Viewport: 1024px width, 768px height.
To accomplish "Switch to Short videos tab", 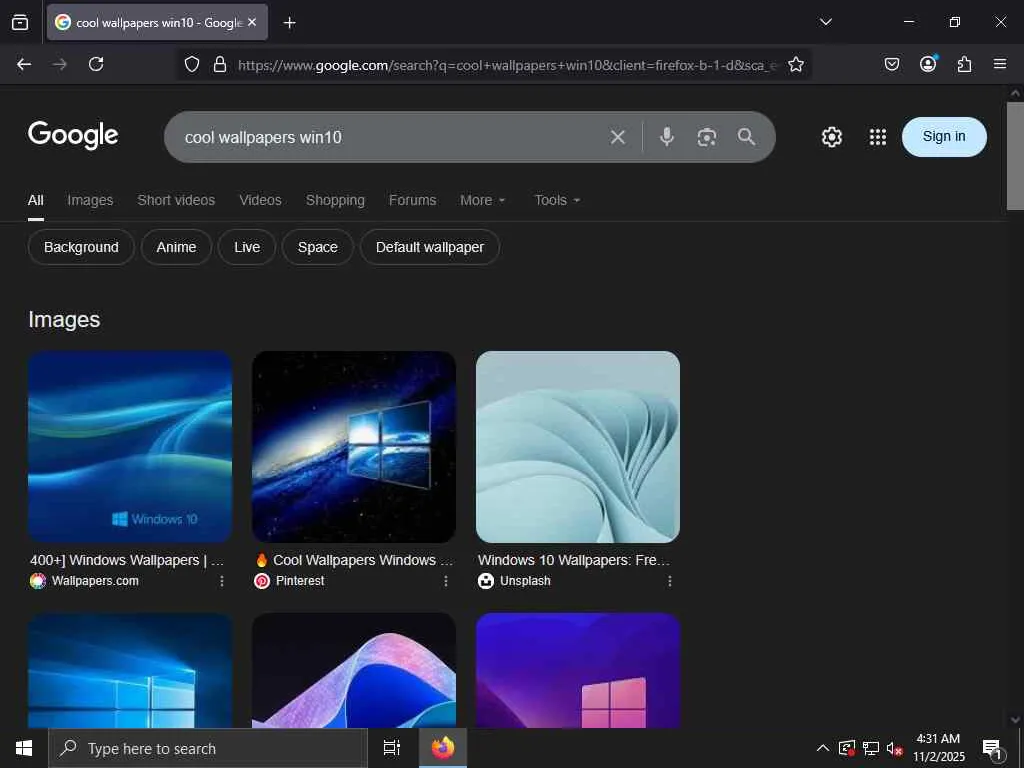I will click(176, 200).
